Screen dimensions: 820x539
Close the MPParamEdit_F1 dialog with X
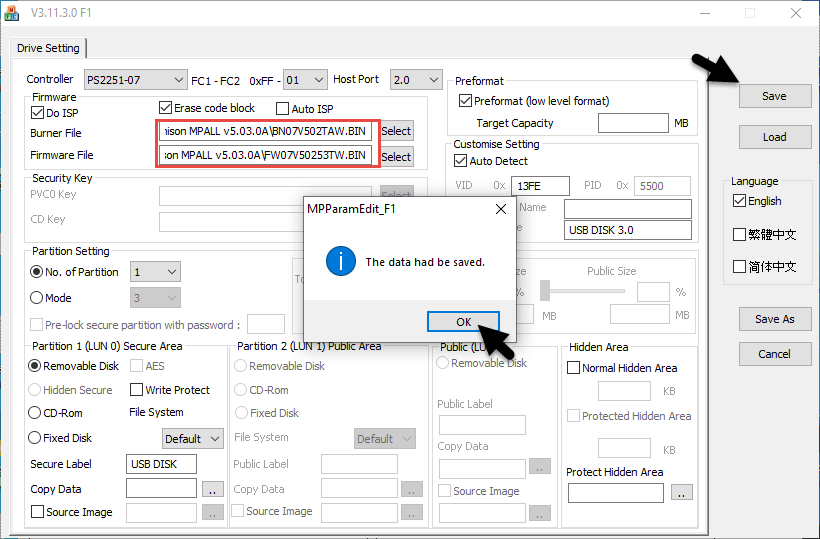click(500, 209)
